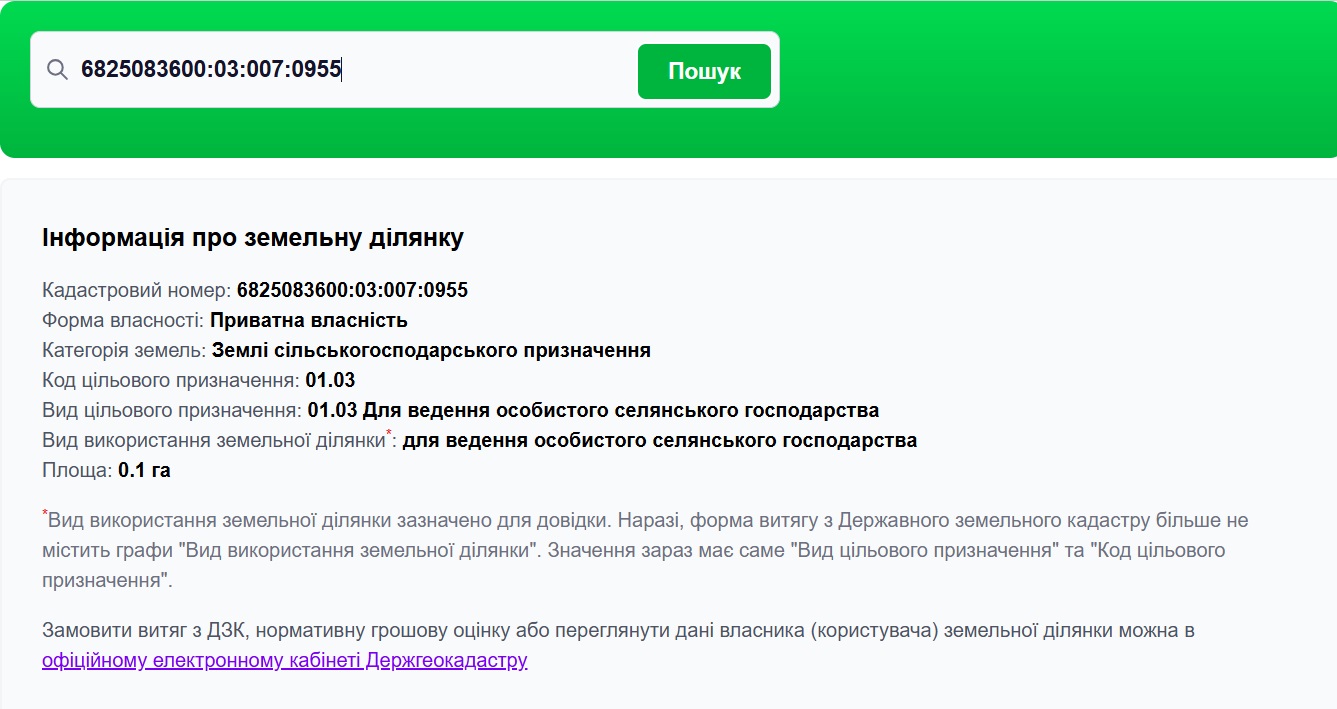The height and width of the screenshot is (709, 1337).
Task: Click red asterisk after Вид використання земельної ділянки
Action: pos(389,433)
